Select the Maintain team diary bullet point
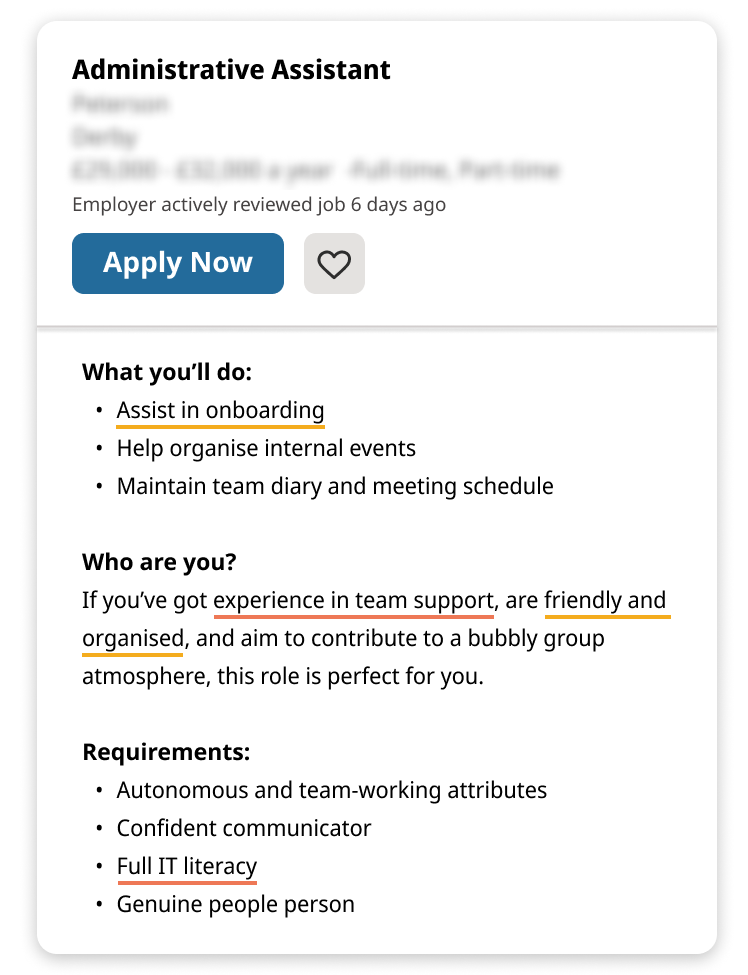Screen dimensions: 748x975 click(x=335, y=486)
